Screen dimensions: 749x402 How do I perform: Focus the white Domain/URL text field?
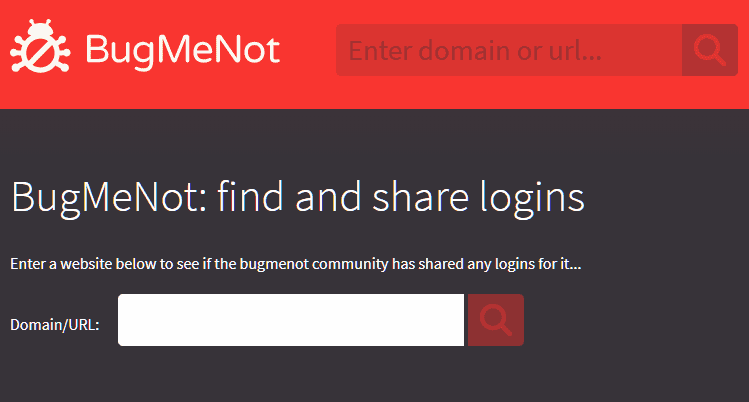click(x=291, y=320)
